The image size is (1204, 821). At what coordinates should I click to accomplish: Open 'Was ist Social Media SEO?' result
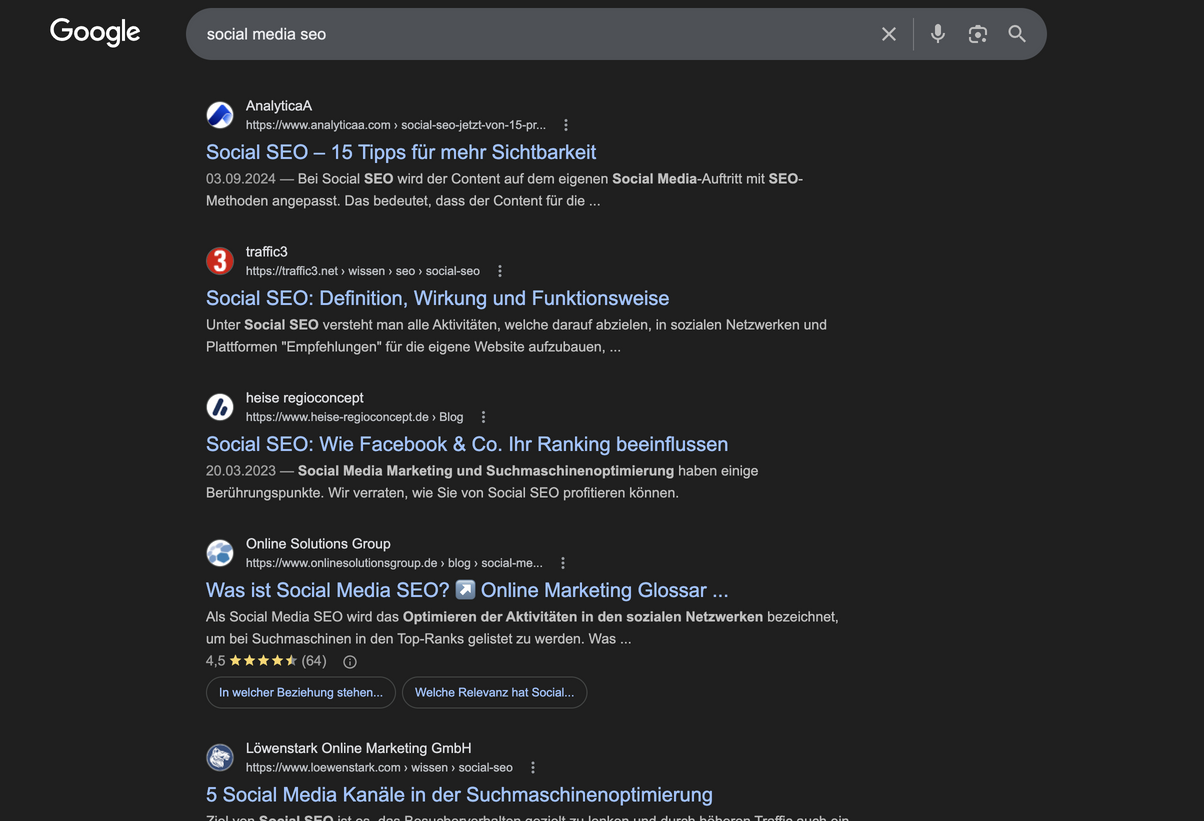467,590
